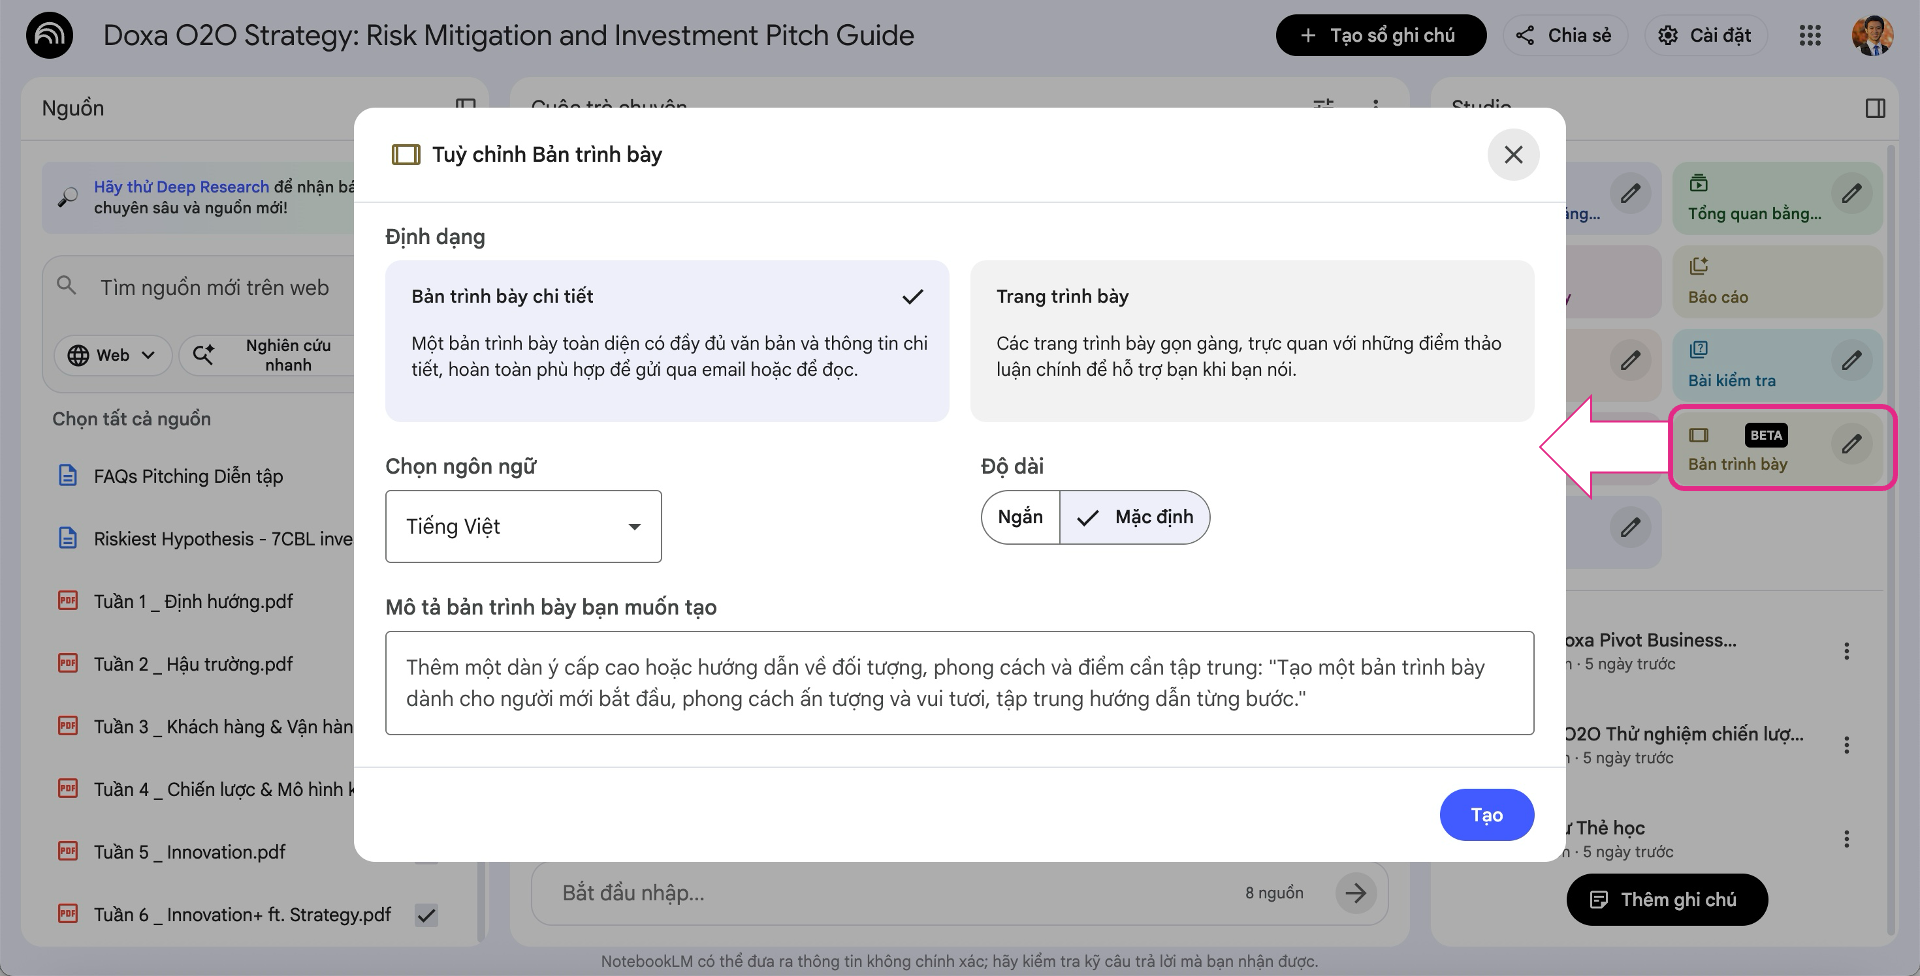The height and width of the screenshot is (976, 1920).
Task: Click the NotebookLM logo icon
Action: coord(49,36)
